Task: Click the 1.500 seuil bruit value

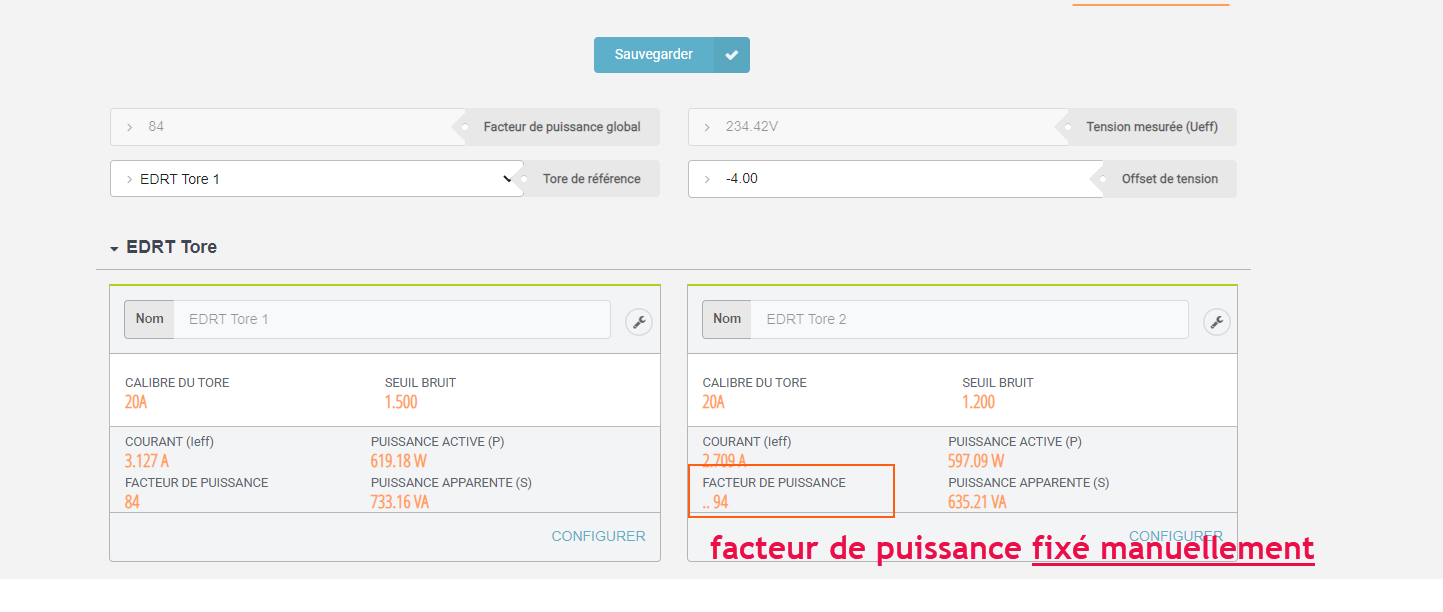Action: 401,402
